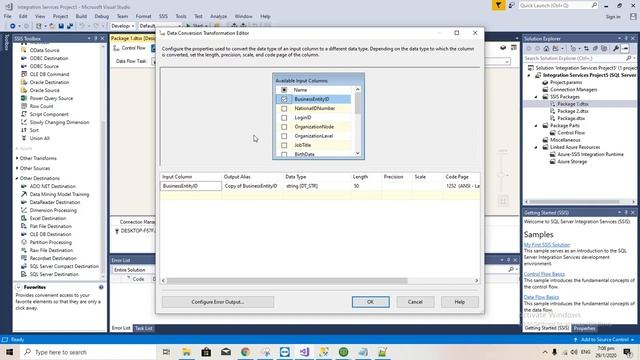Open the SSIS menu

pyautogui.click(x=163, y=16)
